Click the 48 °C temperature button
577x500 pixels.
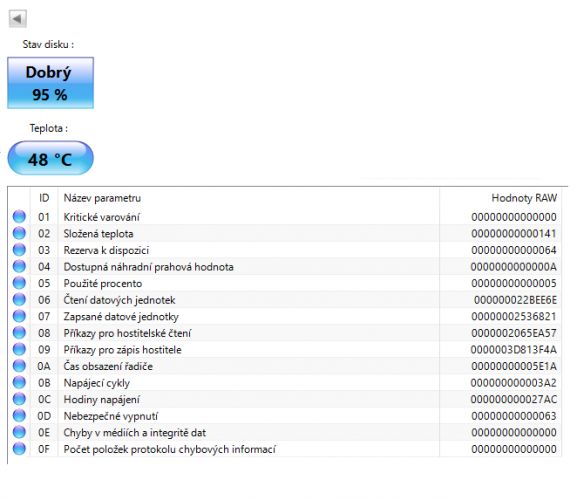[50, 158]
